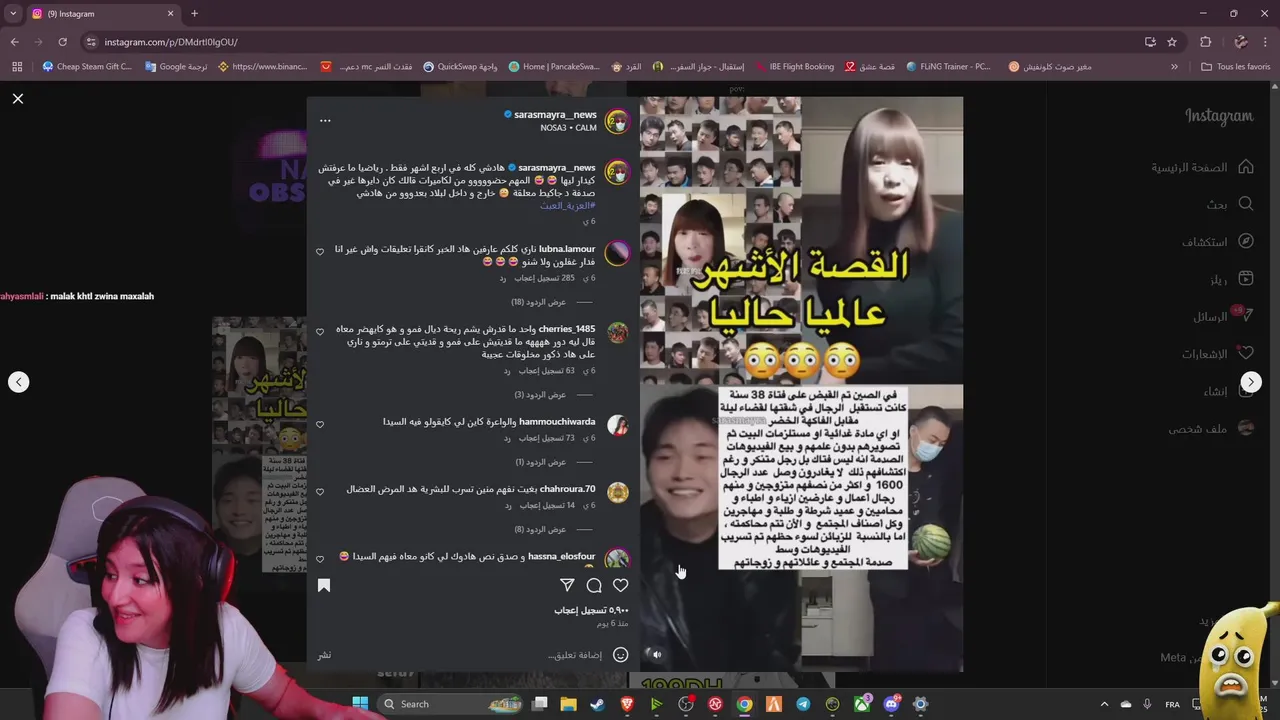
Task: Open Telegram from taskbar
Action: click(803, 704)
